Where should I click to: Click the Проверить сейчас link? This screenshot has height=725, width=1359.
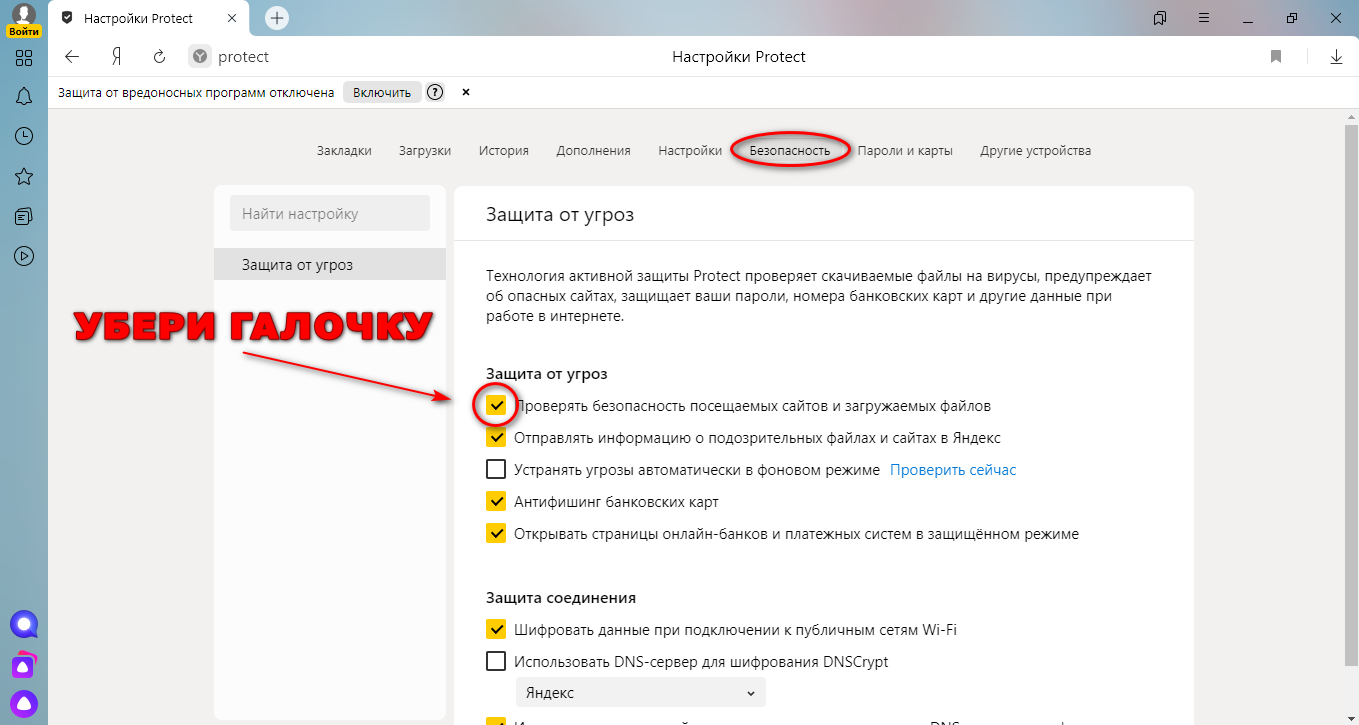[x=953, y=469]
